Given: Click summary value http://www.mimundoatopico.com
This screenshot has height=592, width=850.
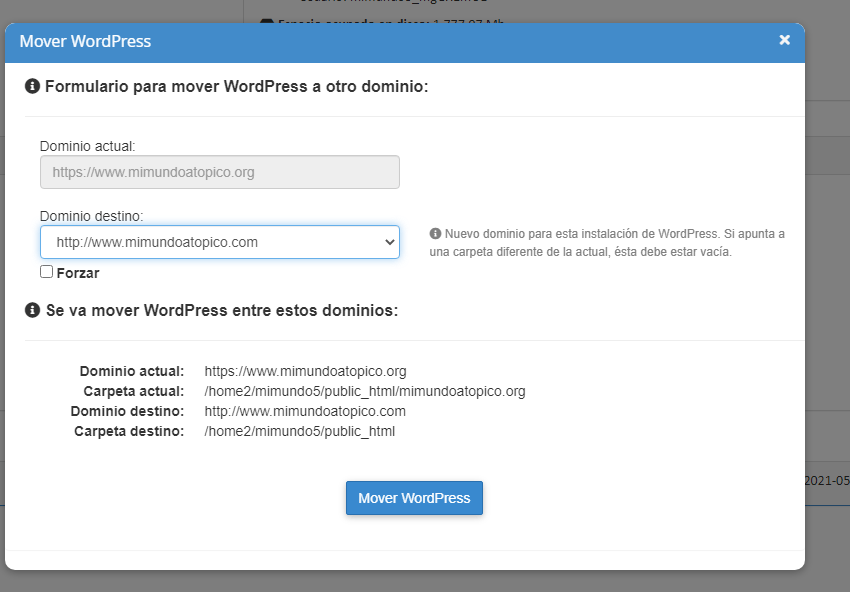Looking at the screenshot, I should point(305,411).
